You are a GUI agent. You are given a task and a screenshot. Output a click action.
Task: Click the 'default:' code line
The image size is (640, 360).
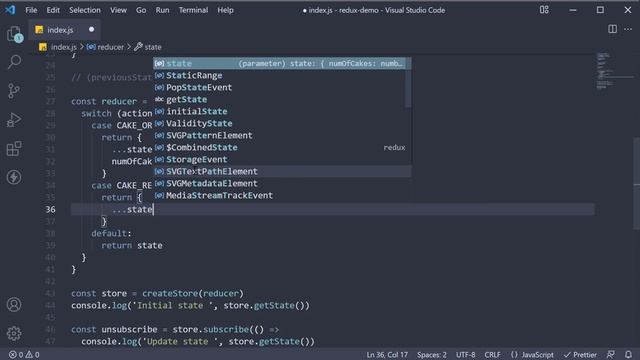point(111,233)
